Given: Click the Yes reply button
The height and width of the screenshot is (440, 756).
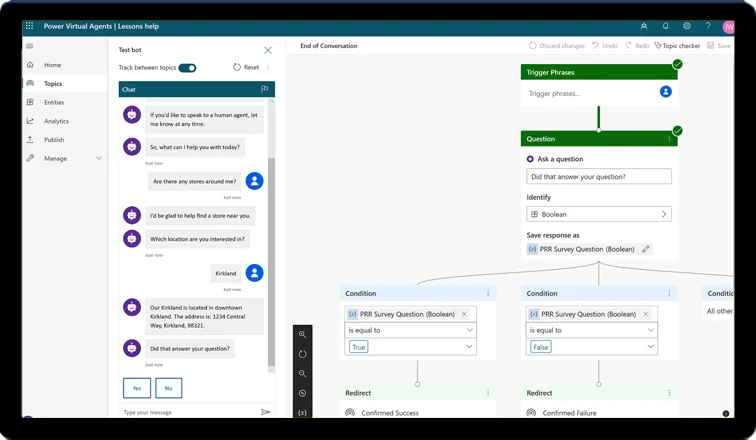Looking at the screenshot, I should (x=136, y=388).
